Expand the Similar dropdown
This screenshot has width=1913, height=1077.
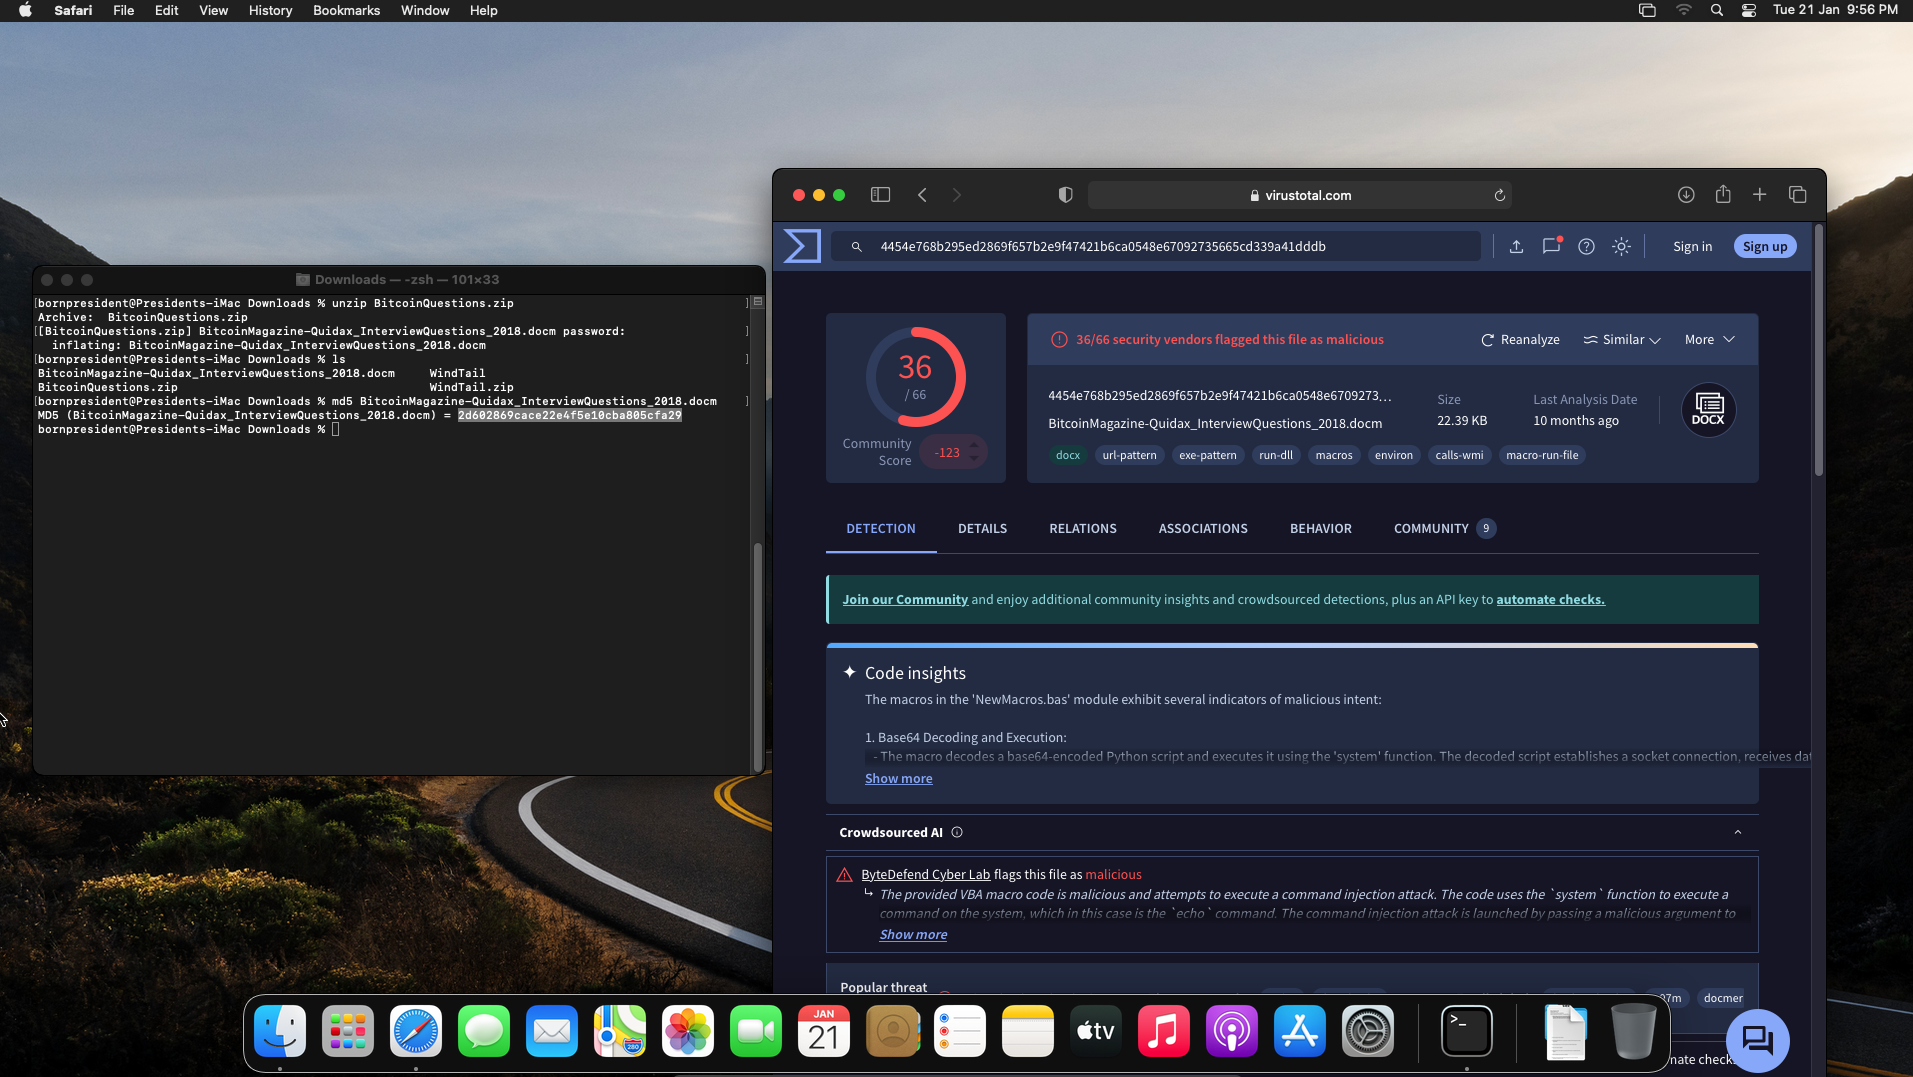1622,340
